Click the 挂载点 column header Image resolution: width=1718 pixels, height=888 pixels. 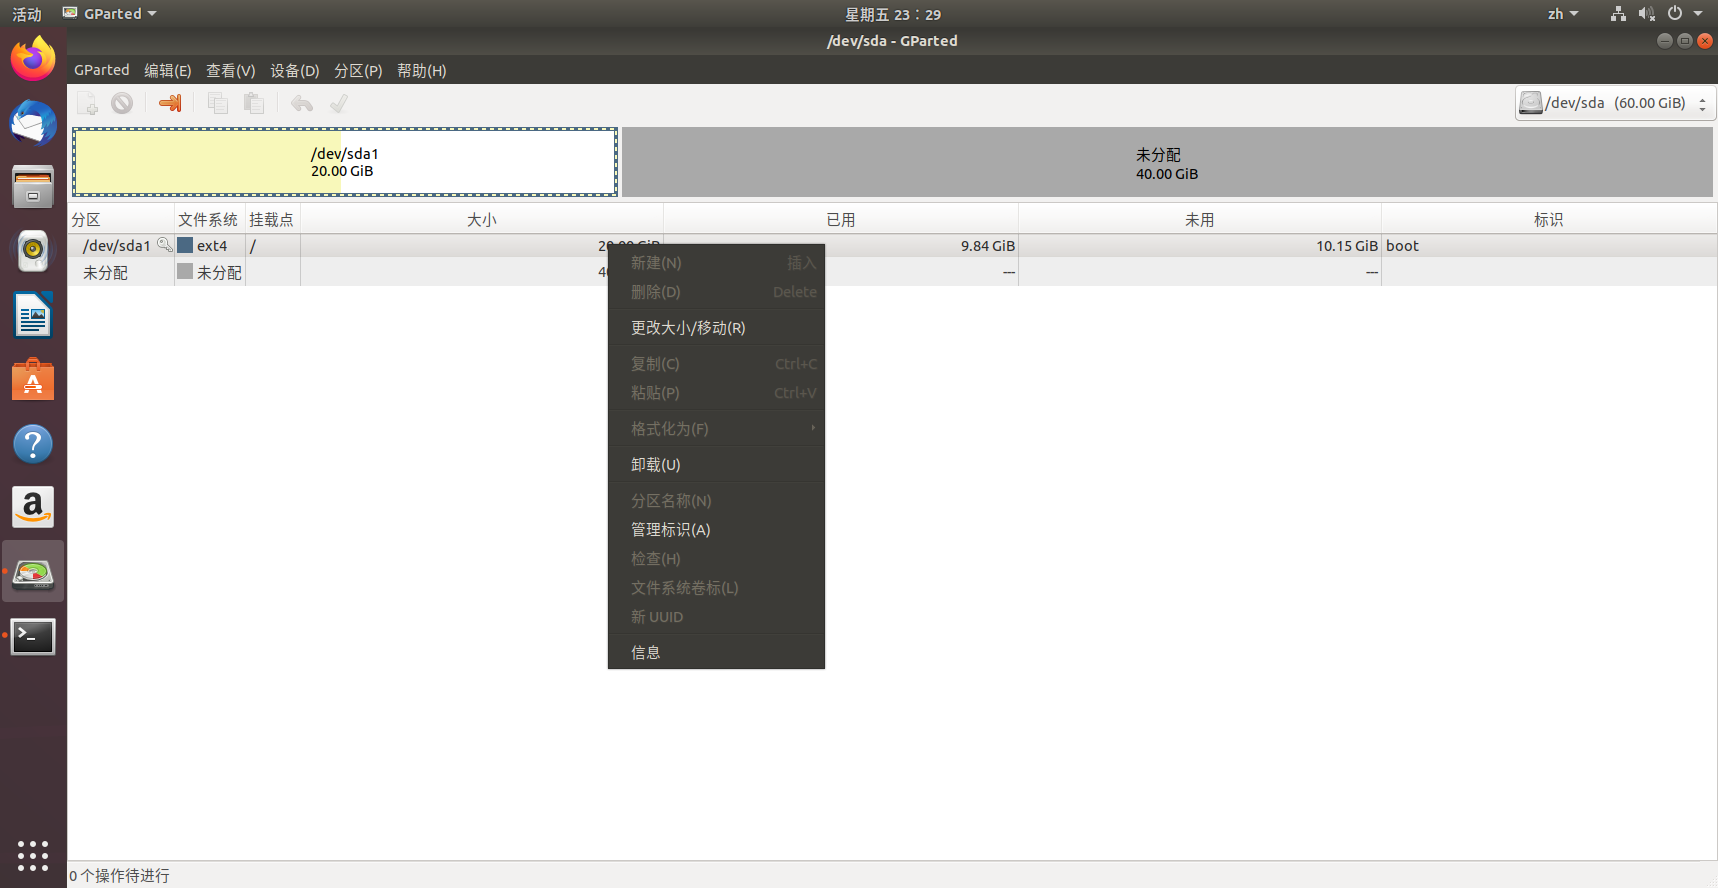click(x=272, y=219)
